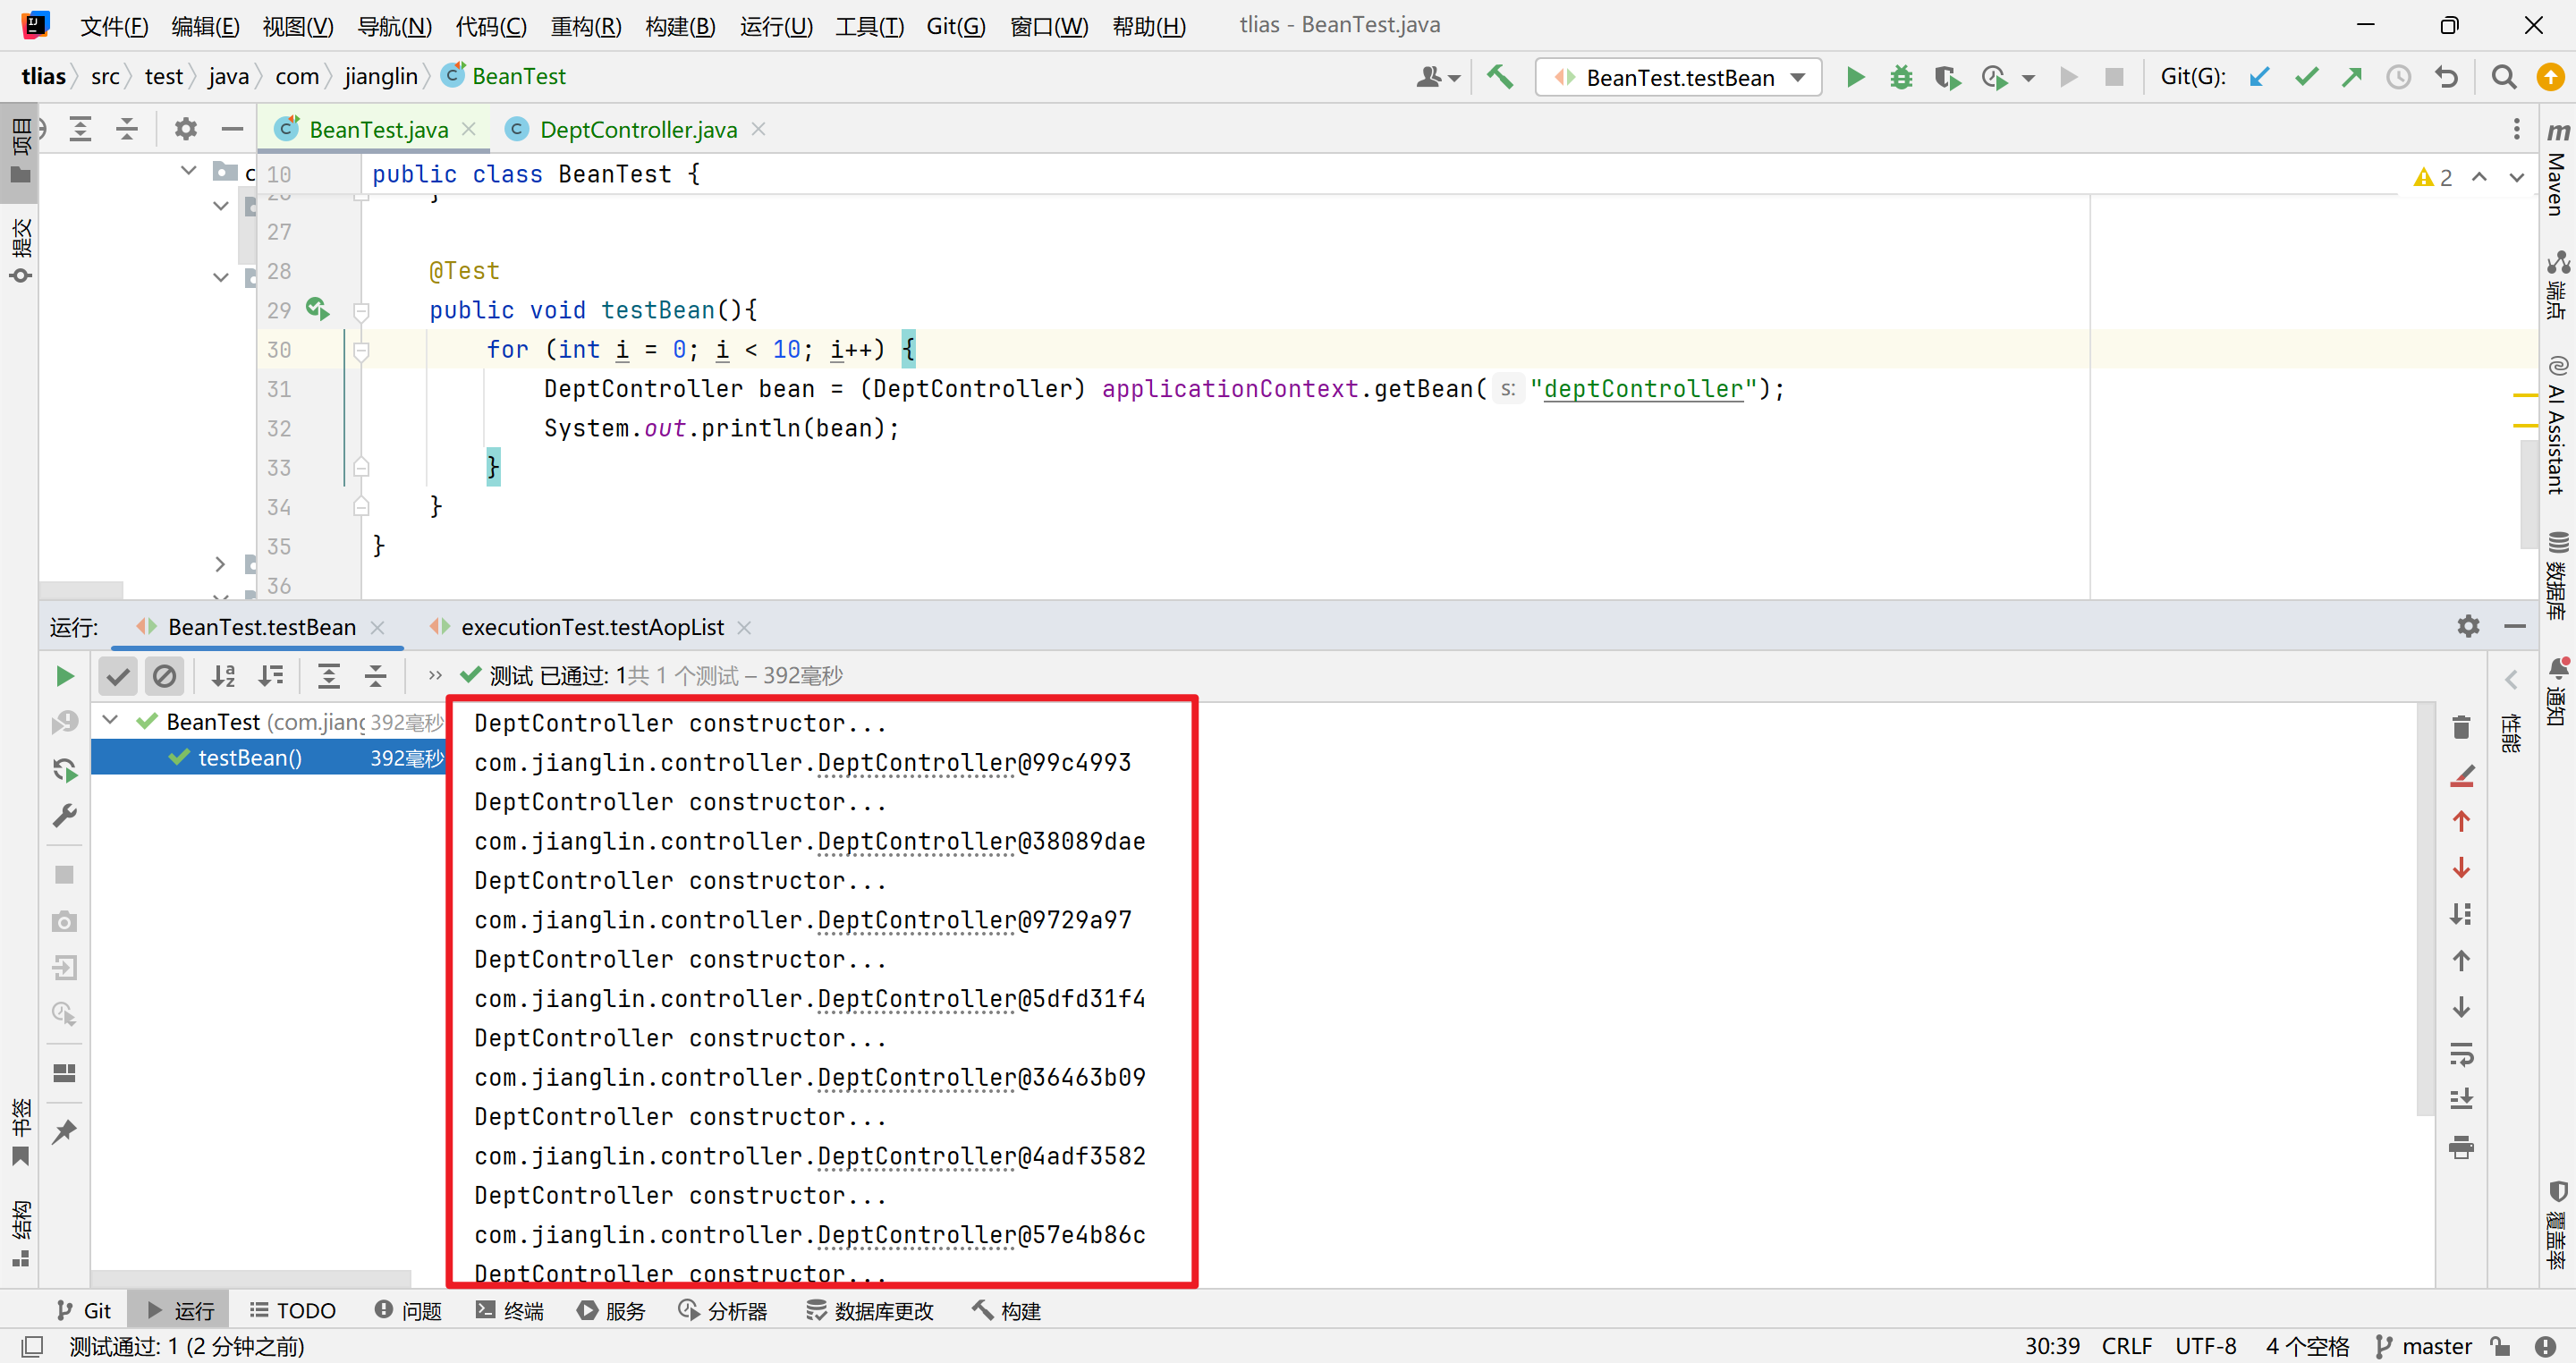Open the 文件(F) menu
Viewport: 2576px width, 1363px height.
tap(114, 25)
